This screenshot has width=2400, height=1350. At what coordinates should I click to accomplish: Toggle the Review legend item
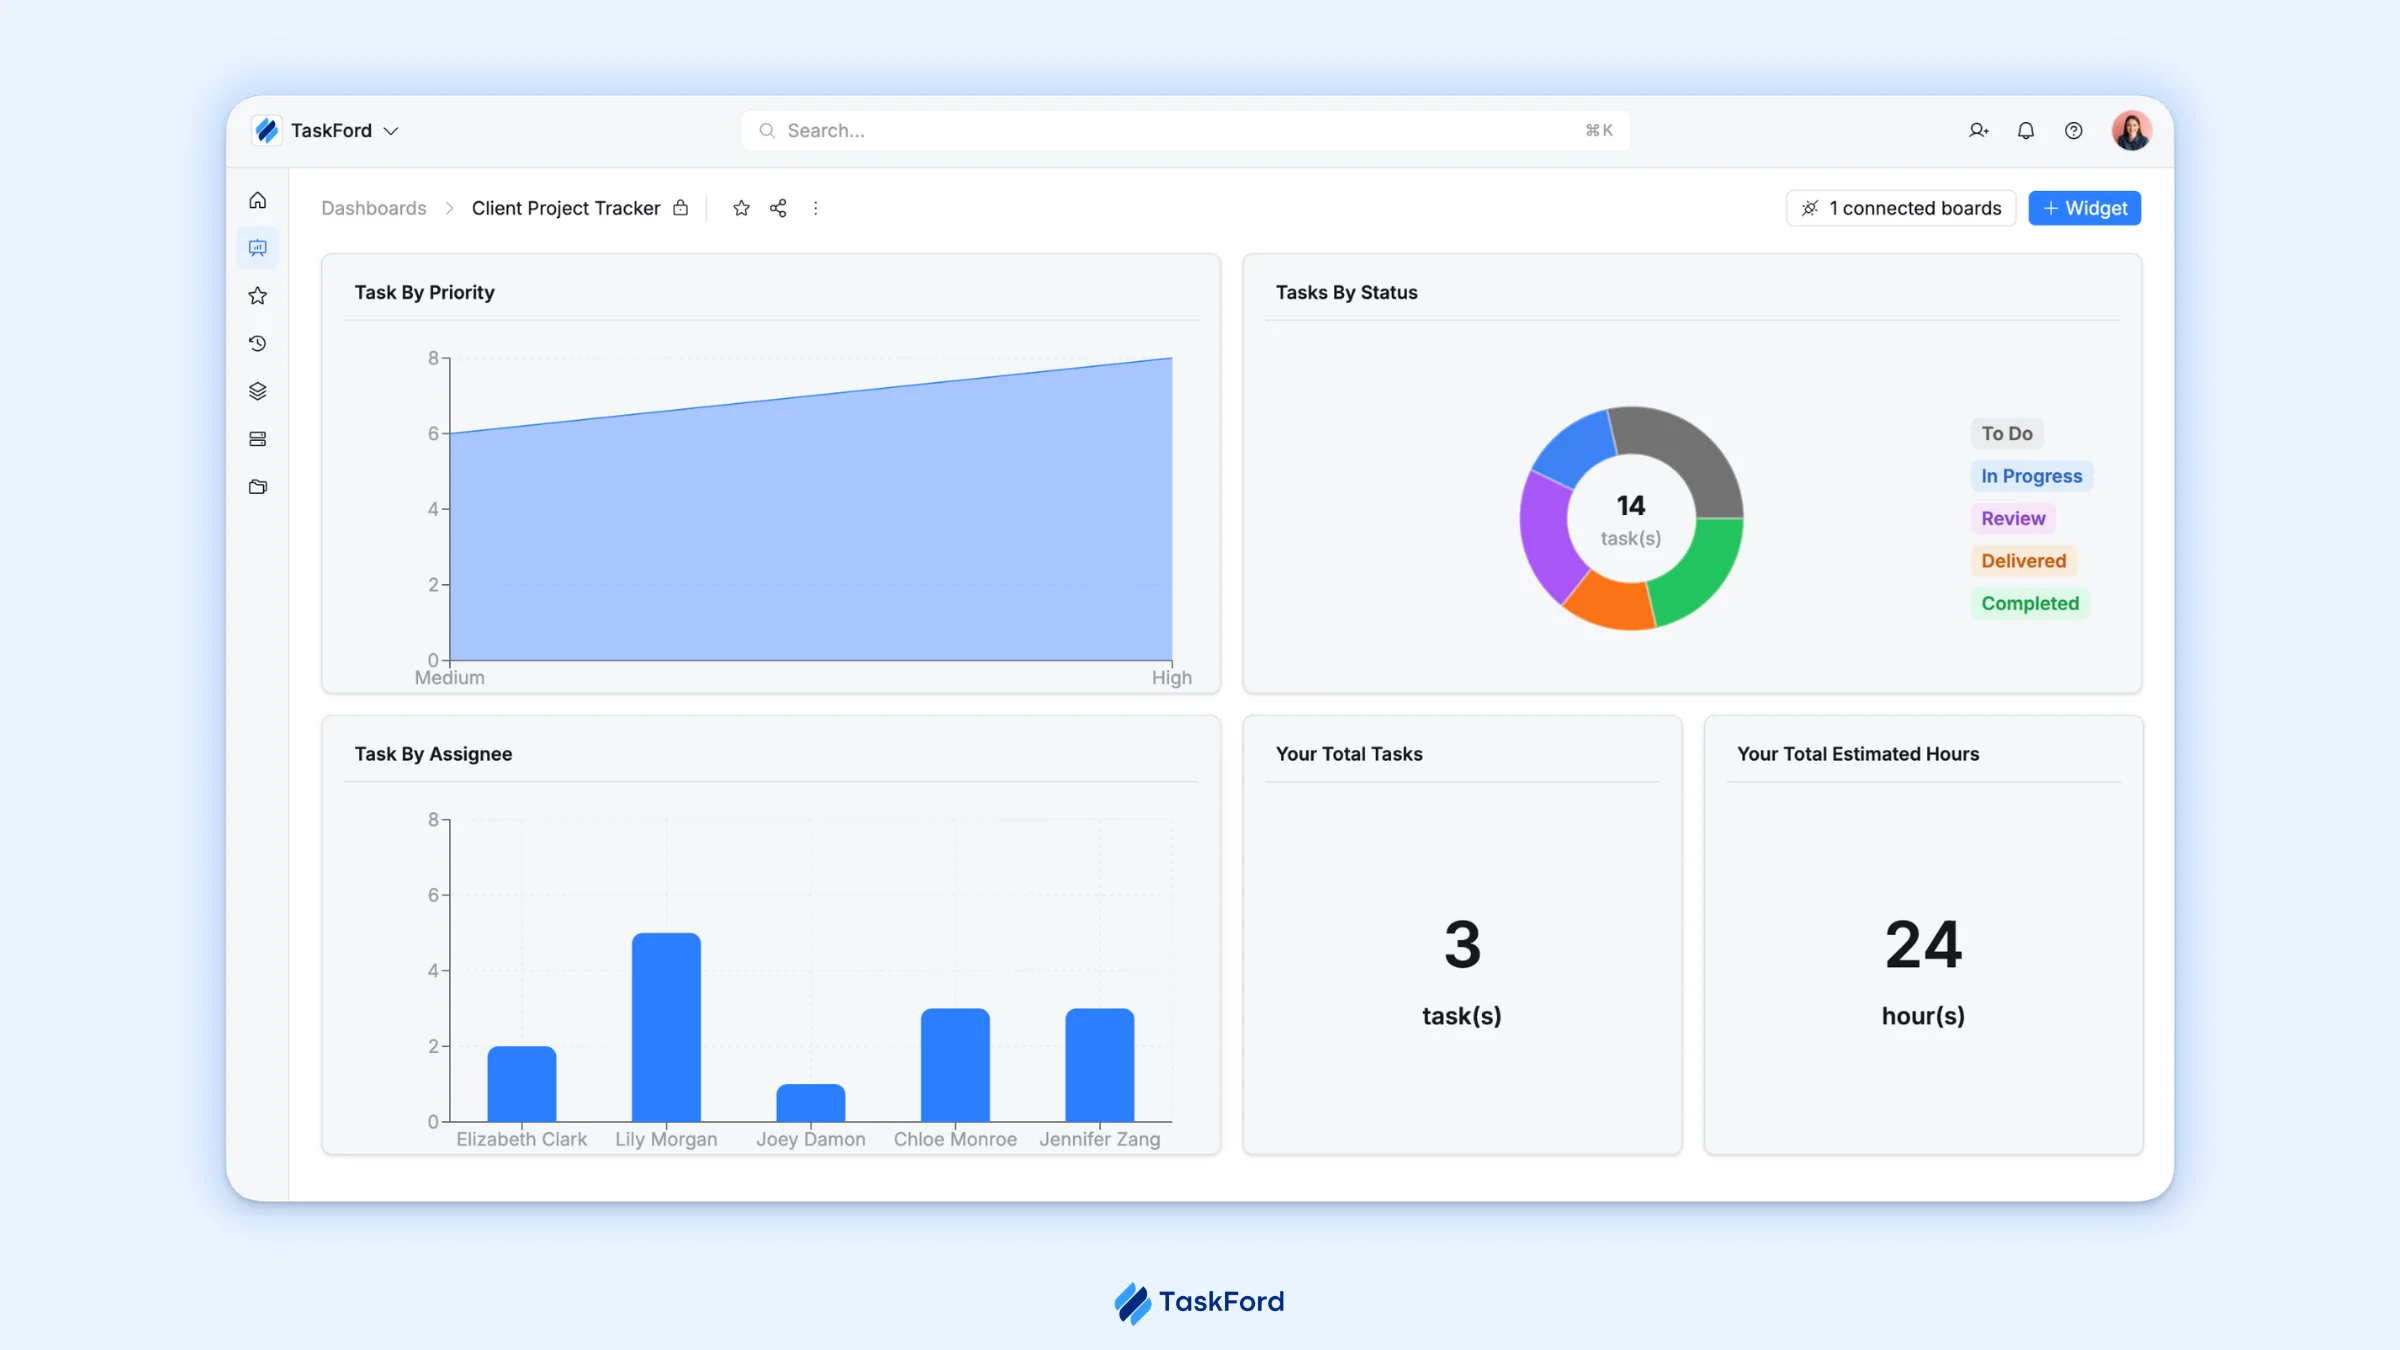pos(2013,519)
